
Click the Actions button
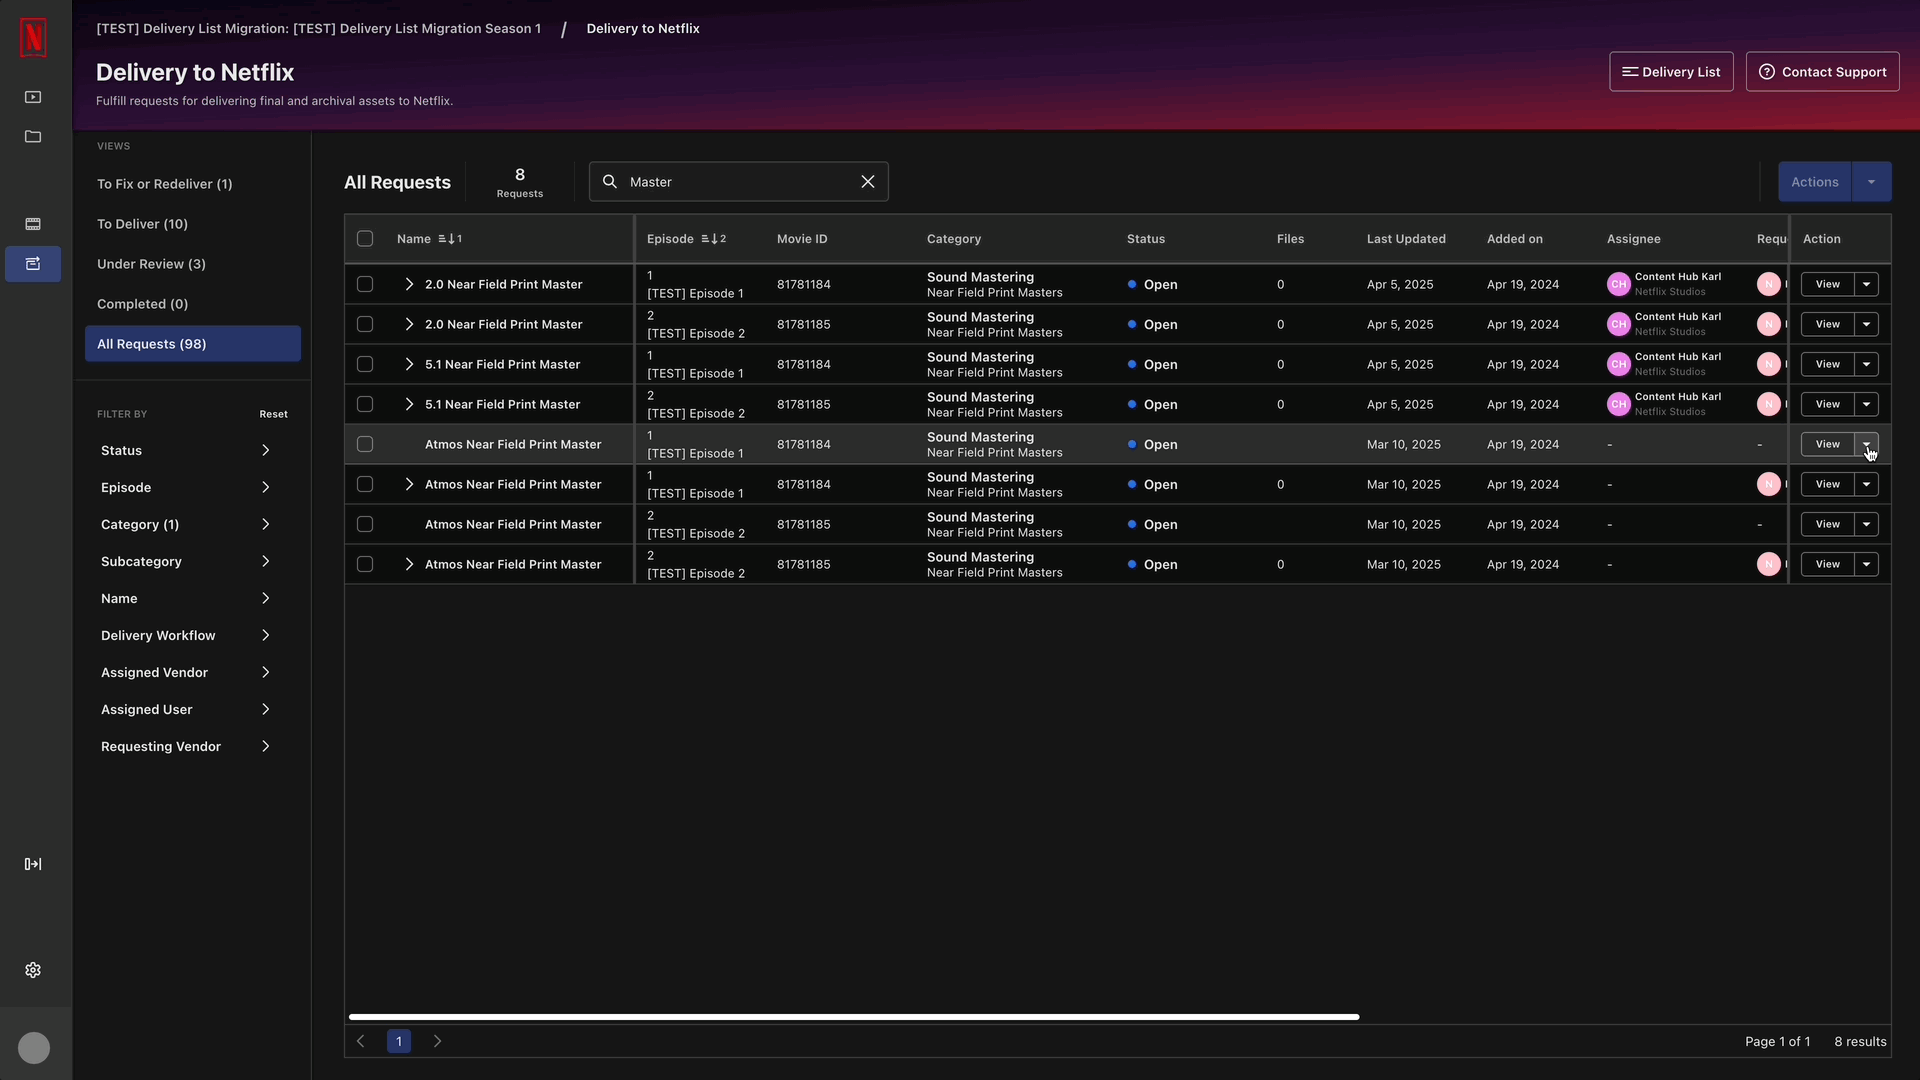point(1814,182)
